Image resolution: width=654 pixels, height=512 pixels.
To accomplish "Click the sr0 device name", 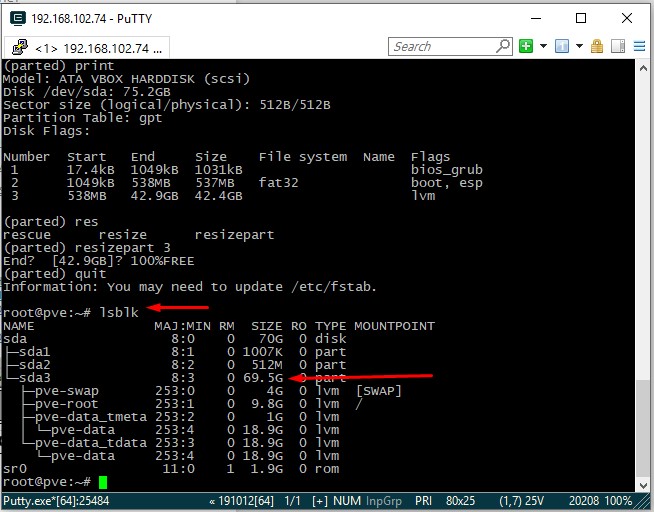I will click(x=15, y=469).
